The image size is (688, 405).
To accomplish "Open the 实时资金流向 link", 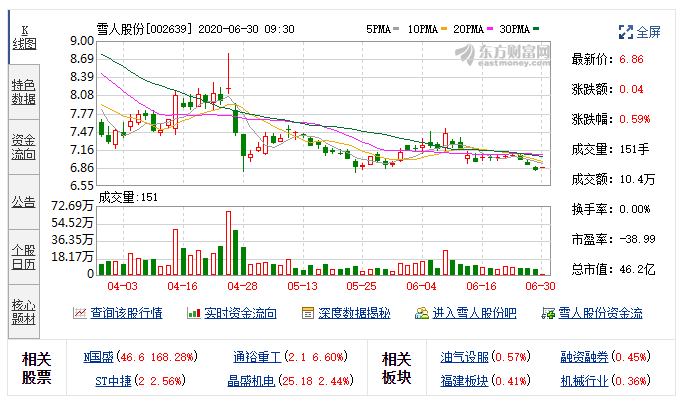I will (240, 313).
